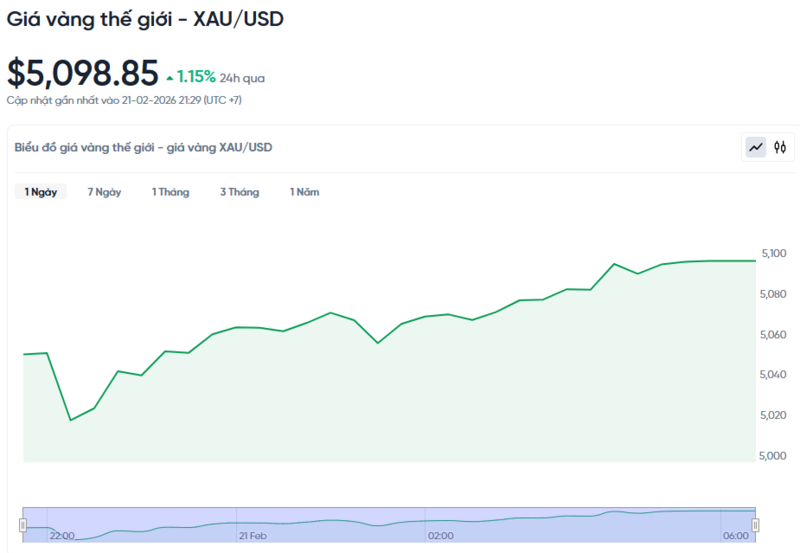
Task: Click the $5,098.85 price value
Action: point(83,73)
